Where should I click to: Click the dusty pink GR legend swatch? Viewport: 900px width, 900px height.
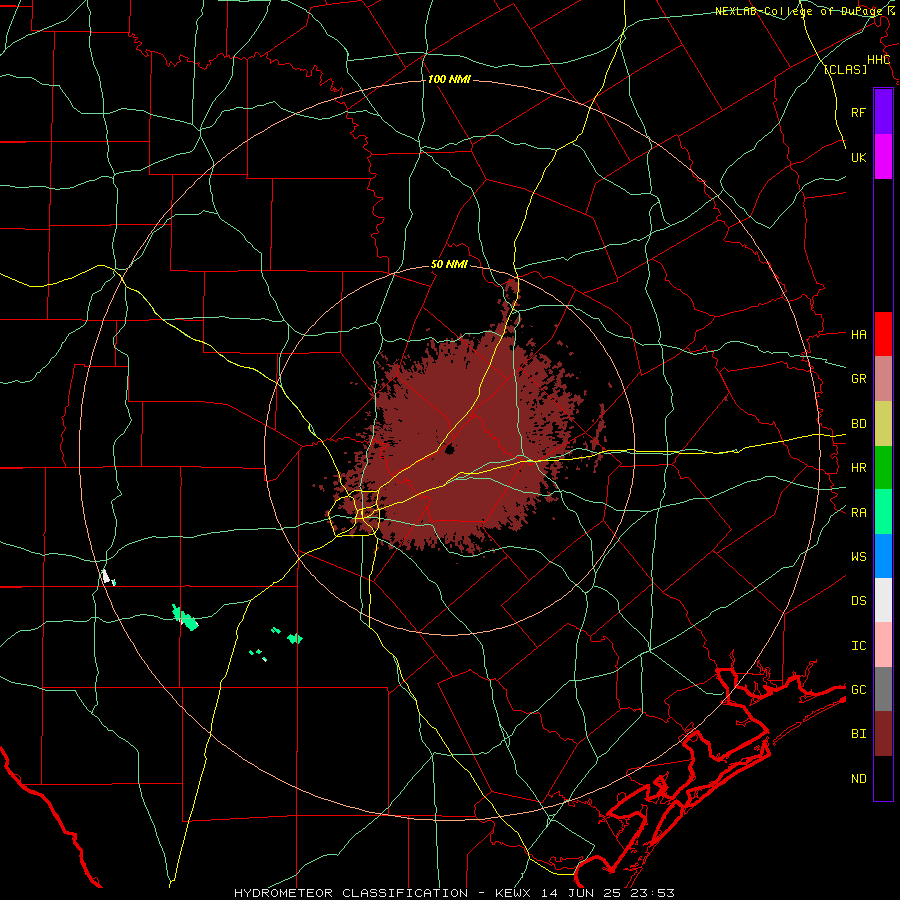click(883, 379)
